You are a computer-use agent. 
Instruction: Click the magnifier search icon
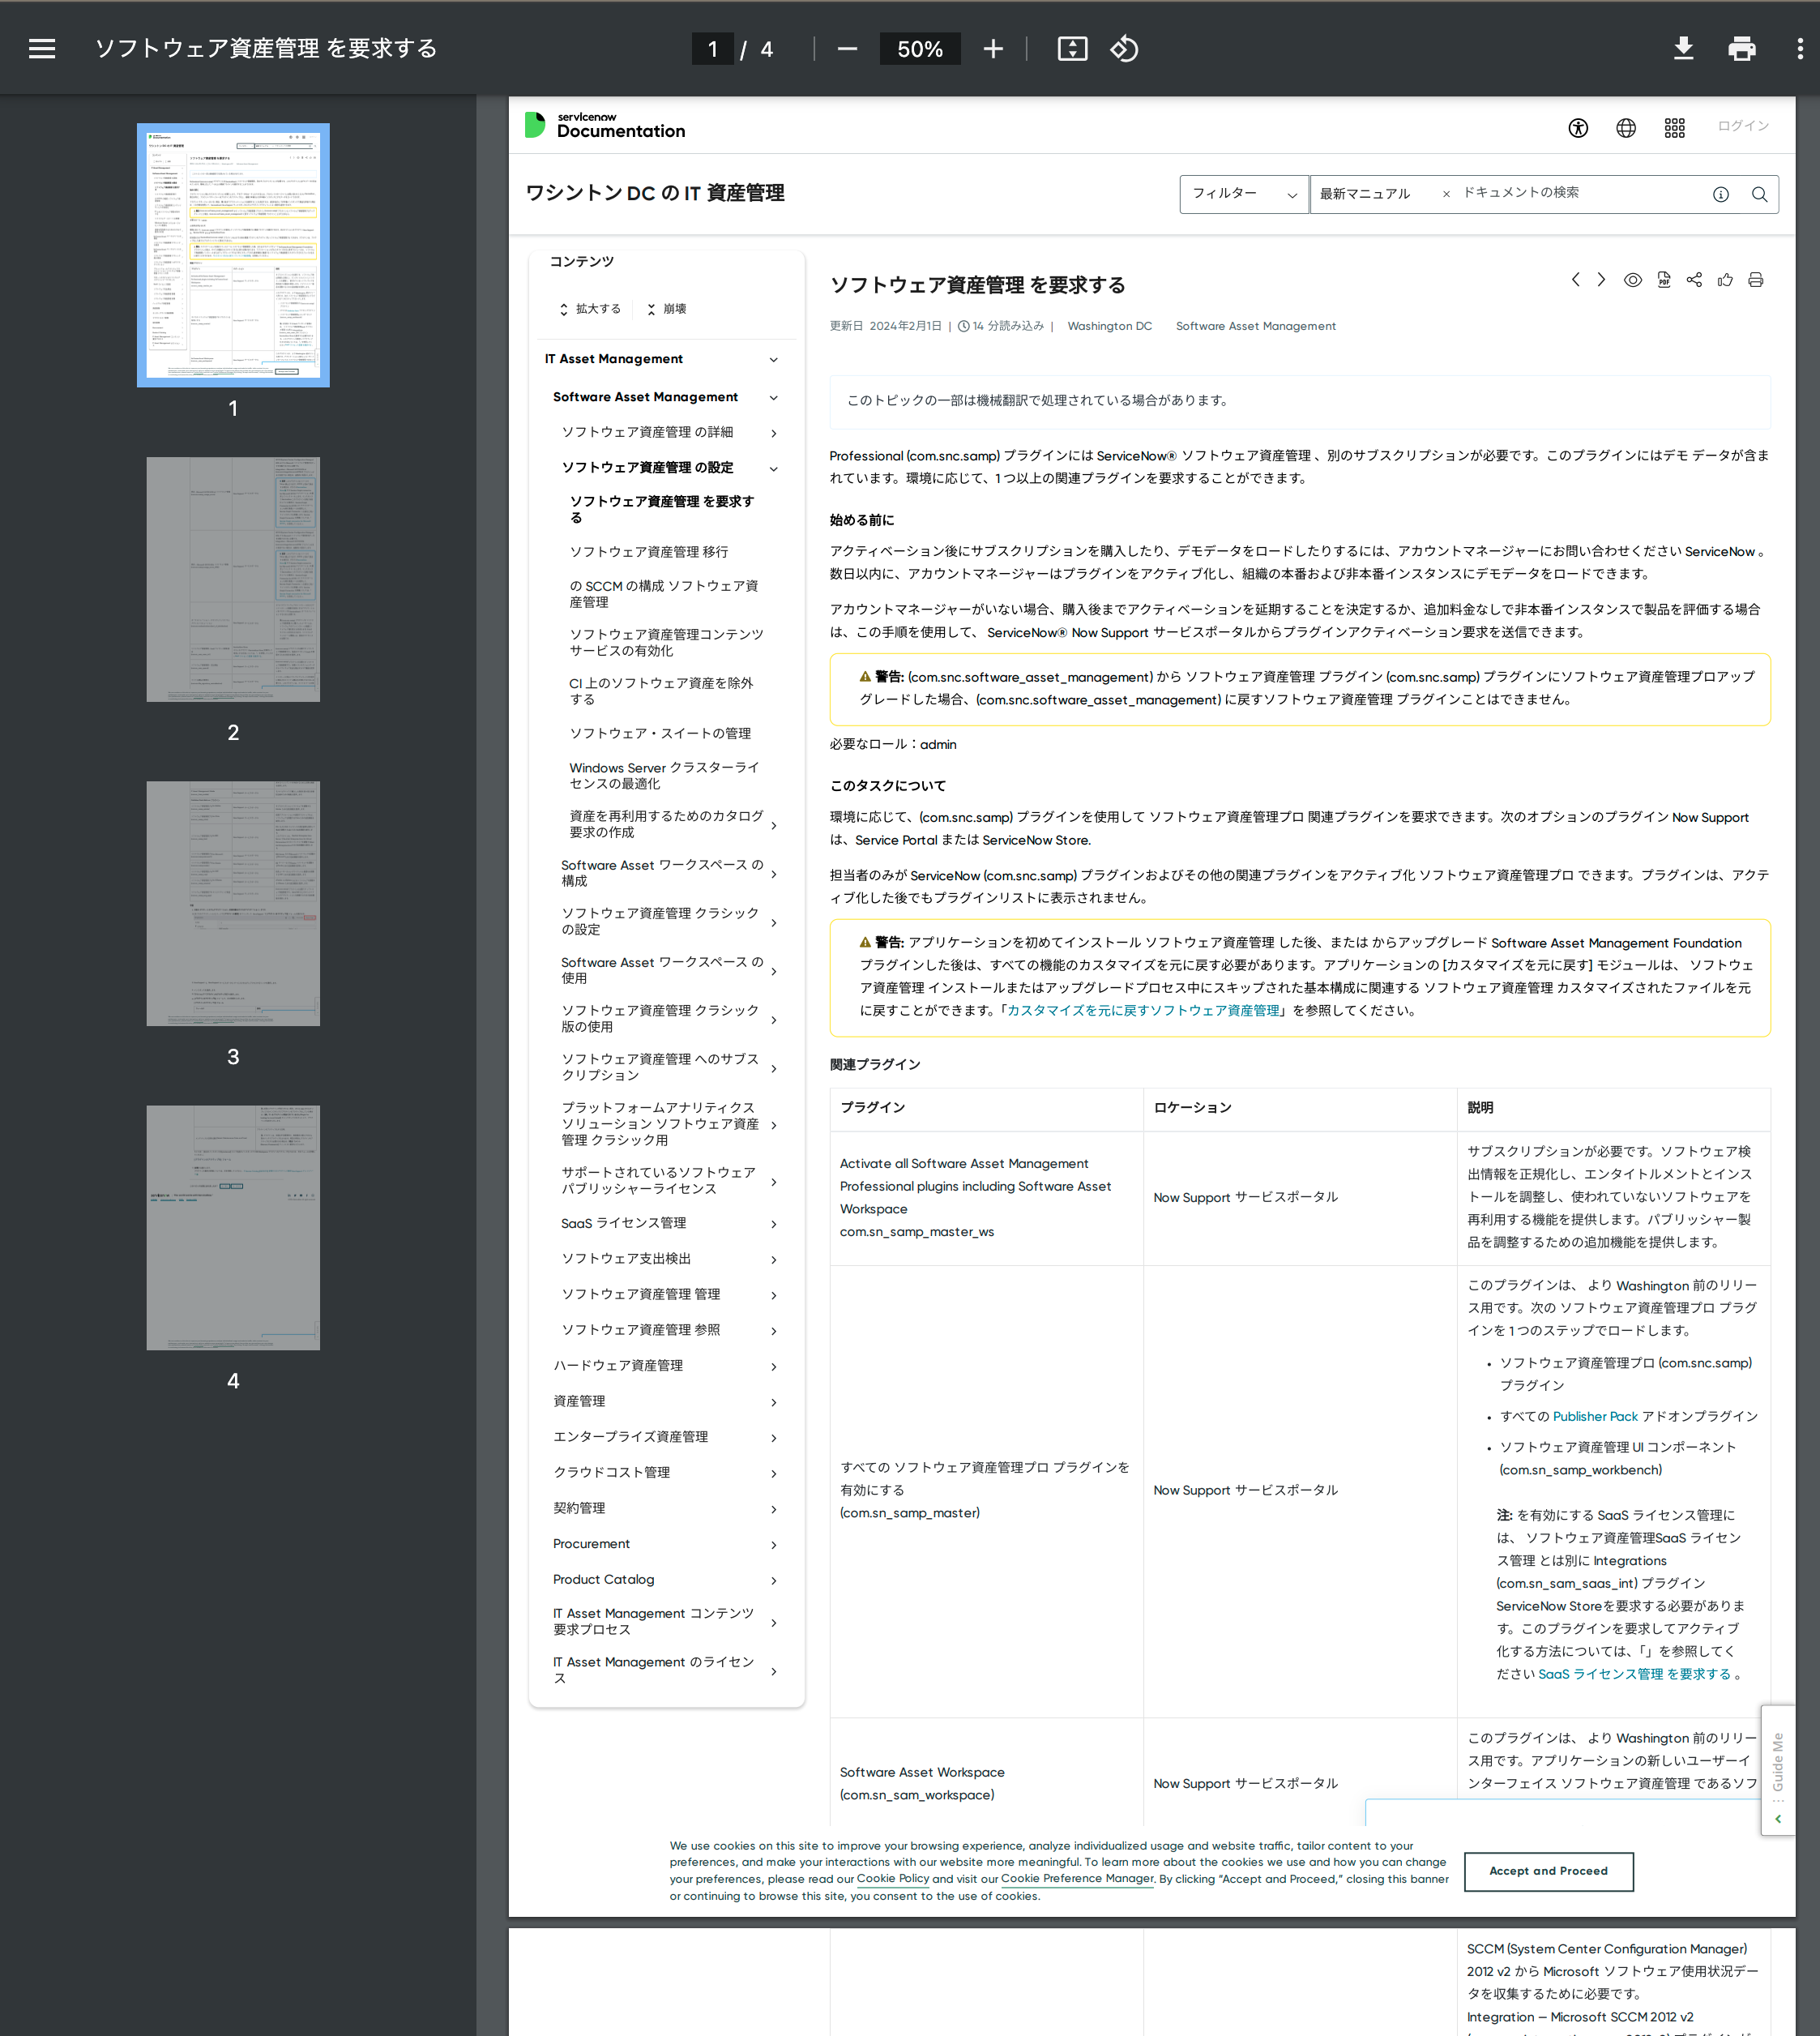(x=1759, y=194)
